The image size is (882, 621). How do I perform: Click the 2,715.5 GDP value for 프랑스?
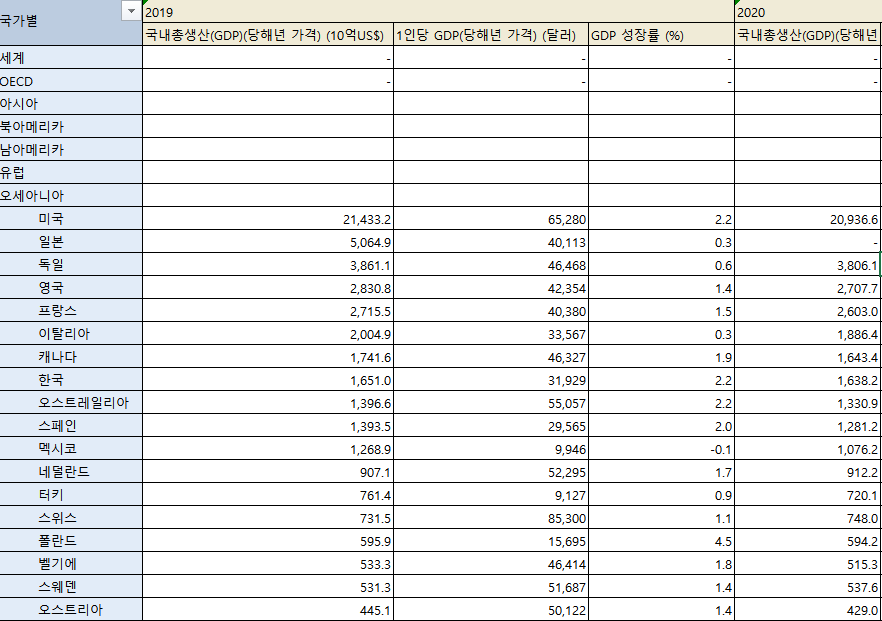click(x=268, y=312)
